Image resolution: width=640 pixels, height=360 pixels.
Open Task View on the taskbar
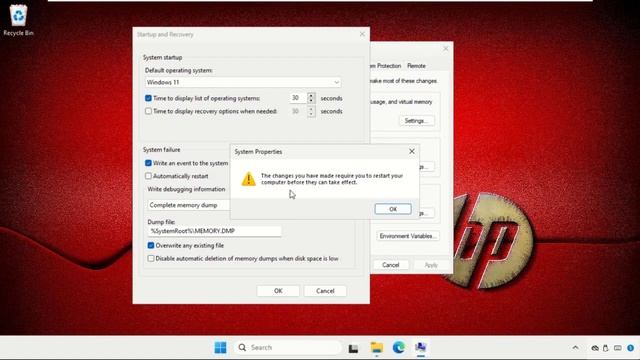(x=353, y=348)
